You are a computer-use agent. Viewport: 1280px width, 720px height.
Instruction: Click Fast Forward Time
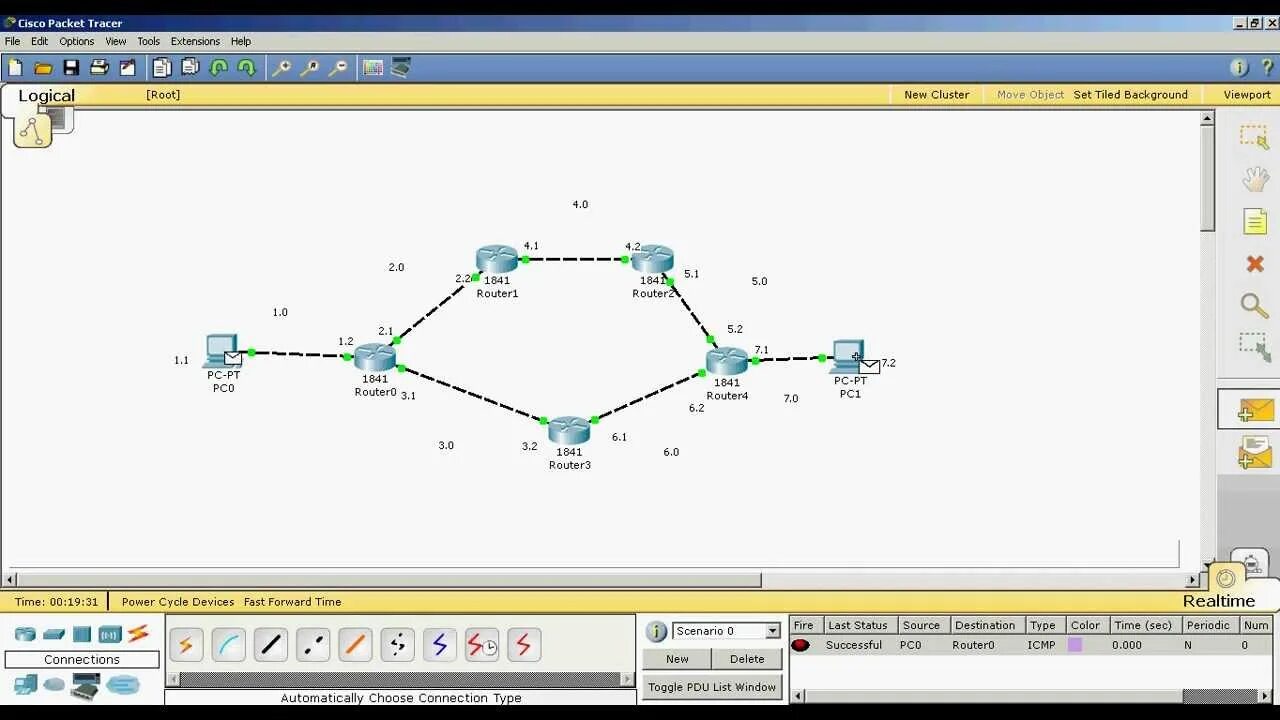tap(293, 602)
